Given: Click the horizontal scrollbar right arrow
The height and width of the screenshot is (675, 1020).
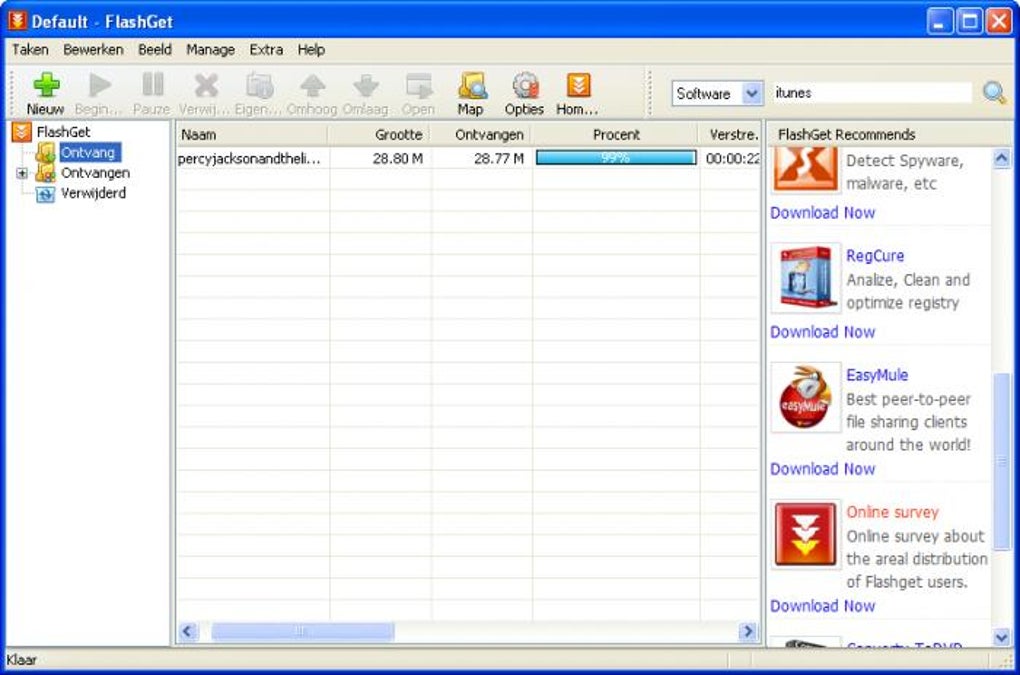Looking at the screenshot, I should coord(748,631).
